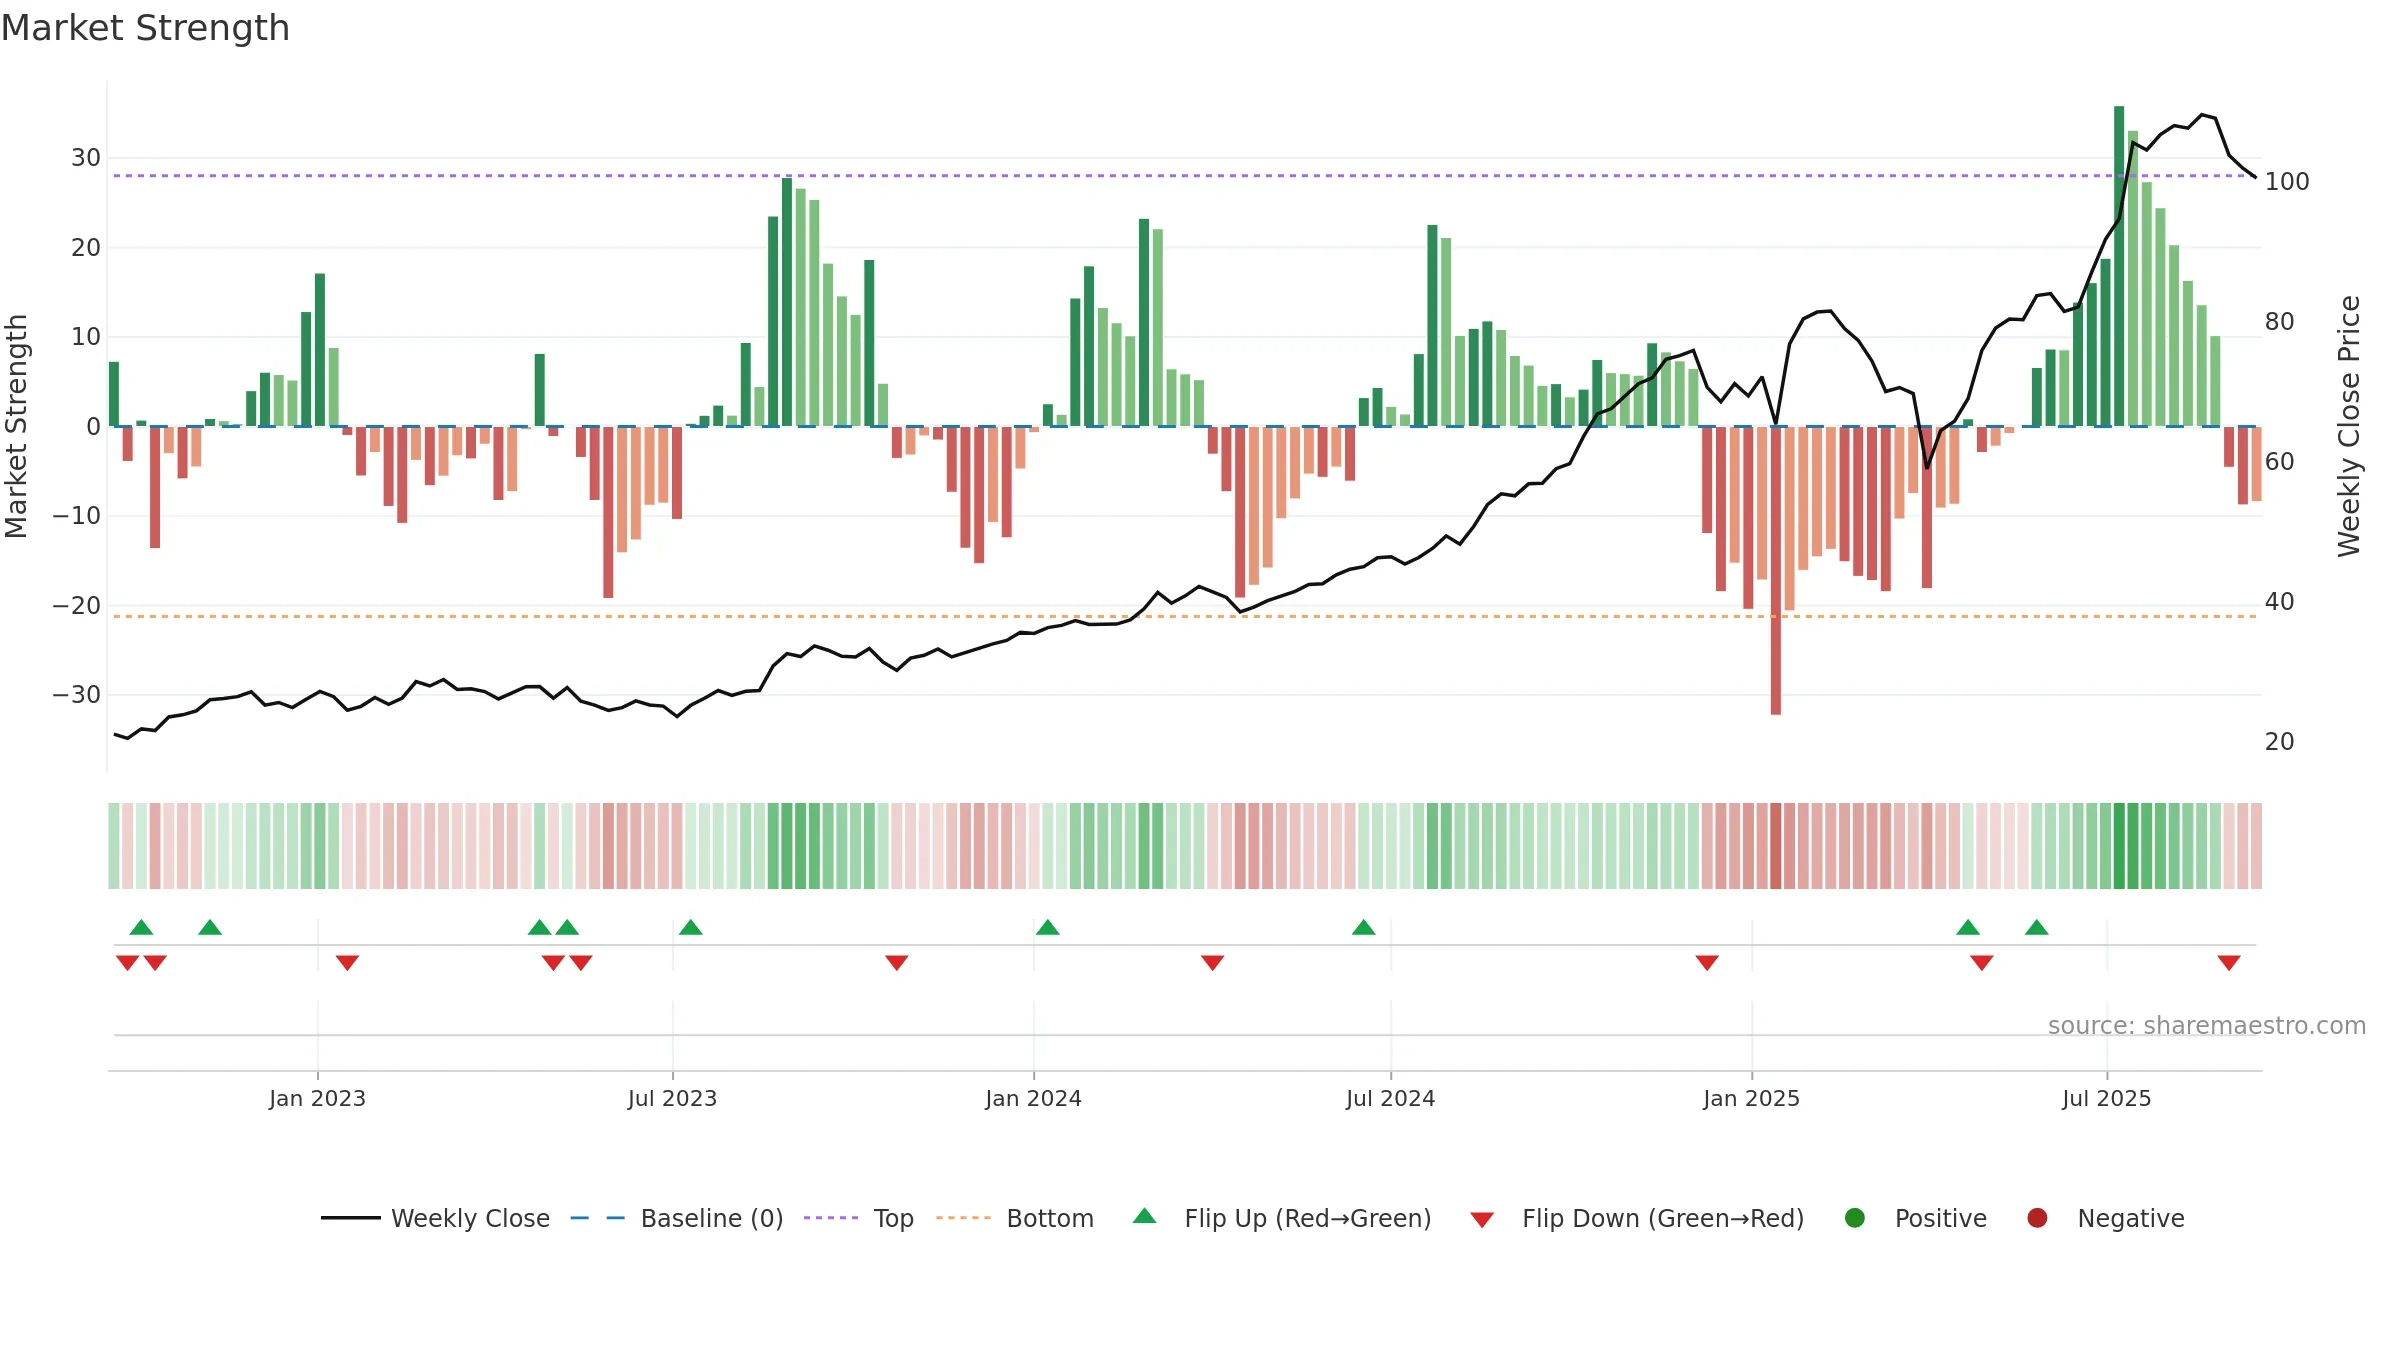
Task: Click the deepest red bar below −30
Action: click(1776, 570)
